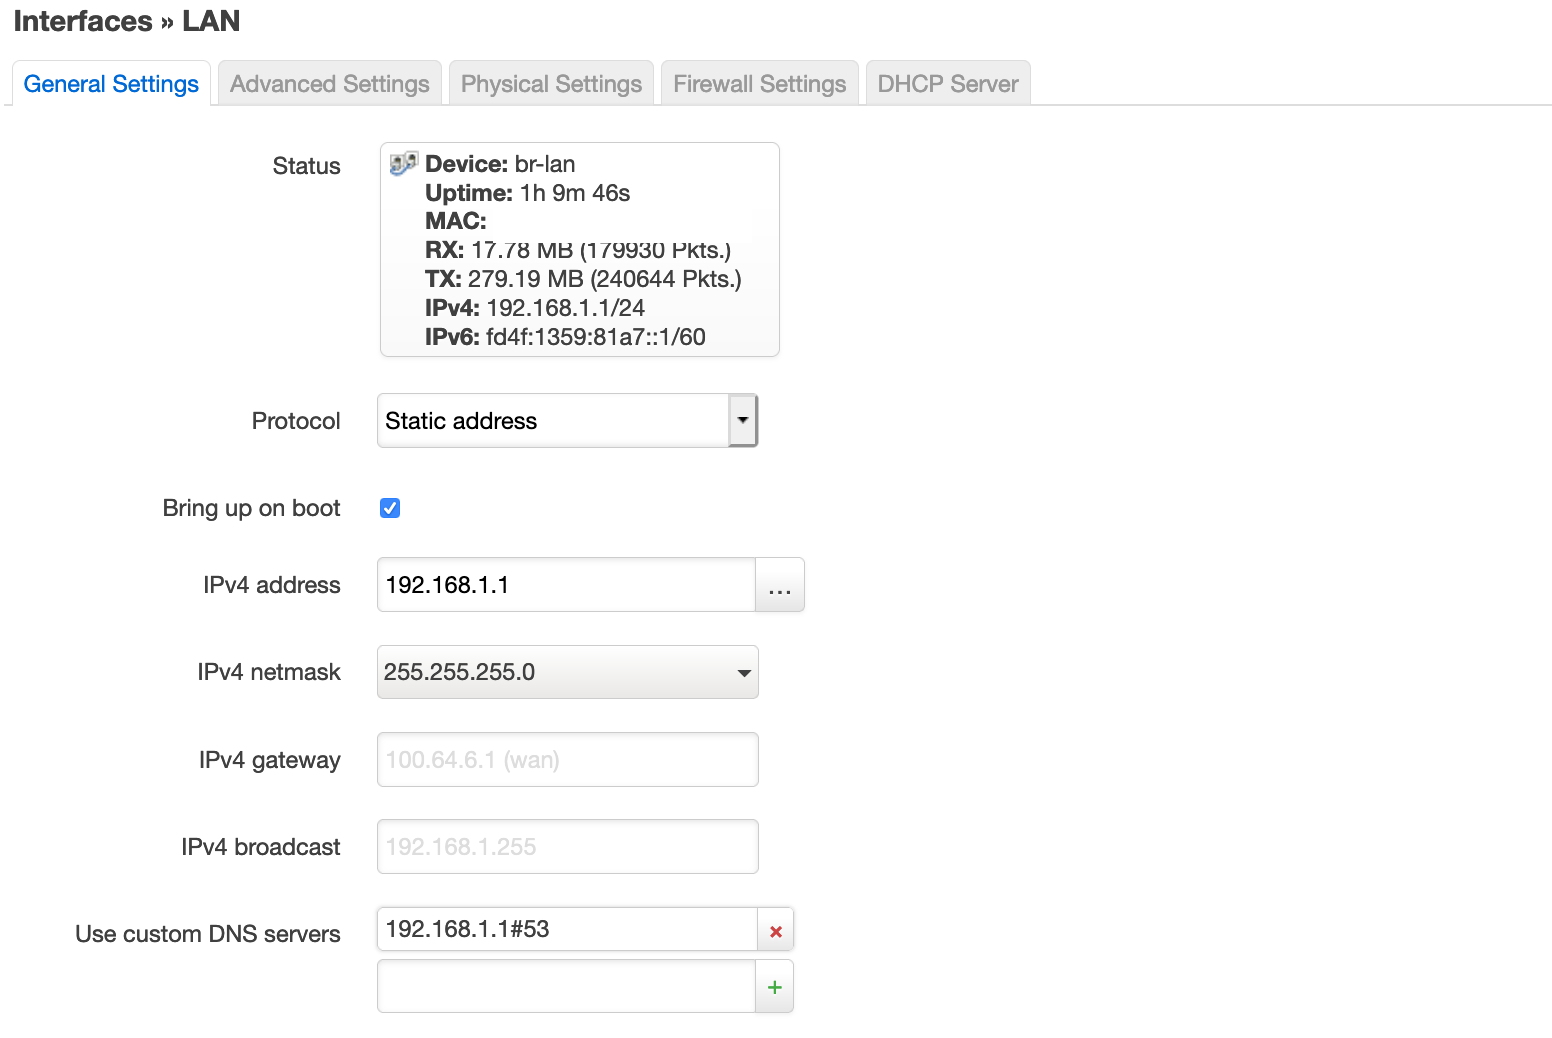The image size is (1552, 1038).
Task: Go to the DHCP Server tab
Action: (948, 84)
